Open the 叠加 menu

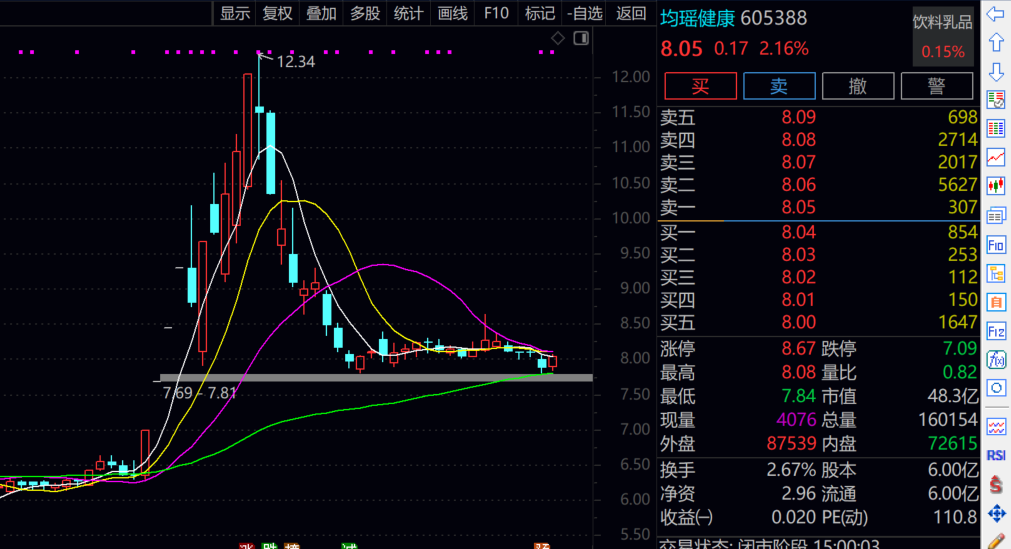321,13
